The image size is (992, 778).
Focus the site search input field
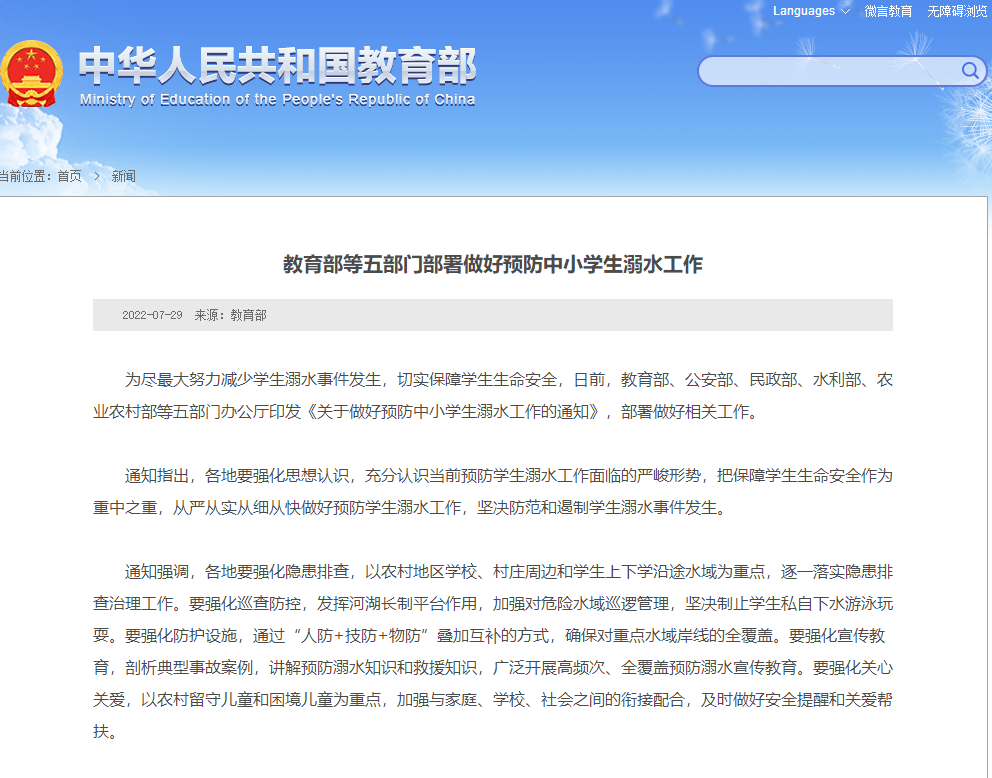coord(842,71)
